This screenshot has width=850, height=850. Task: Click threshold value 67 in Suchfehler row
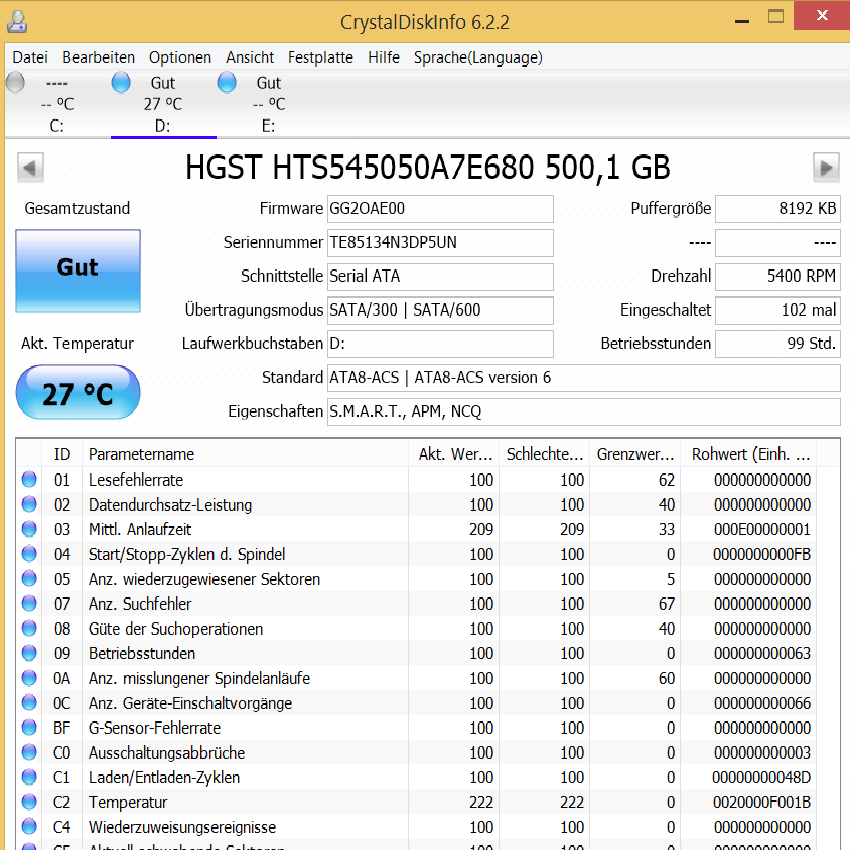[x=667, y=604]
